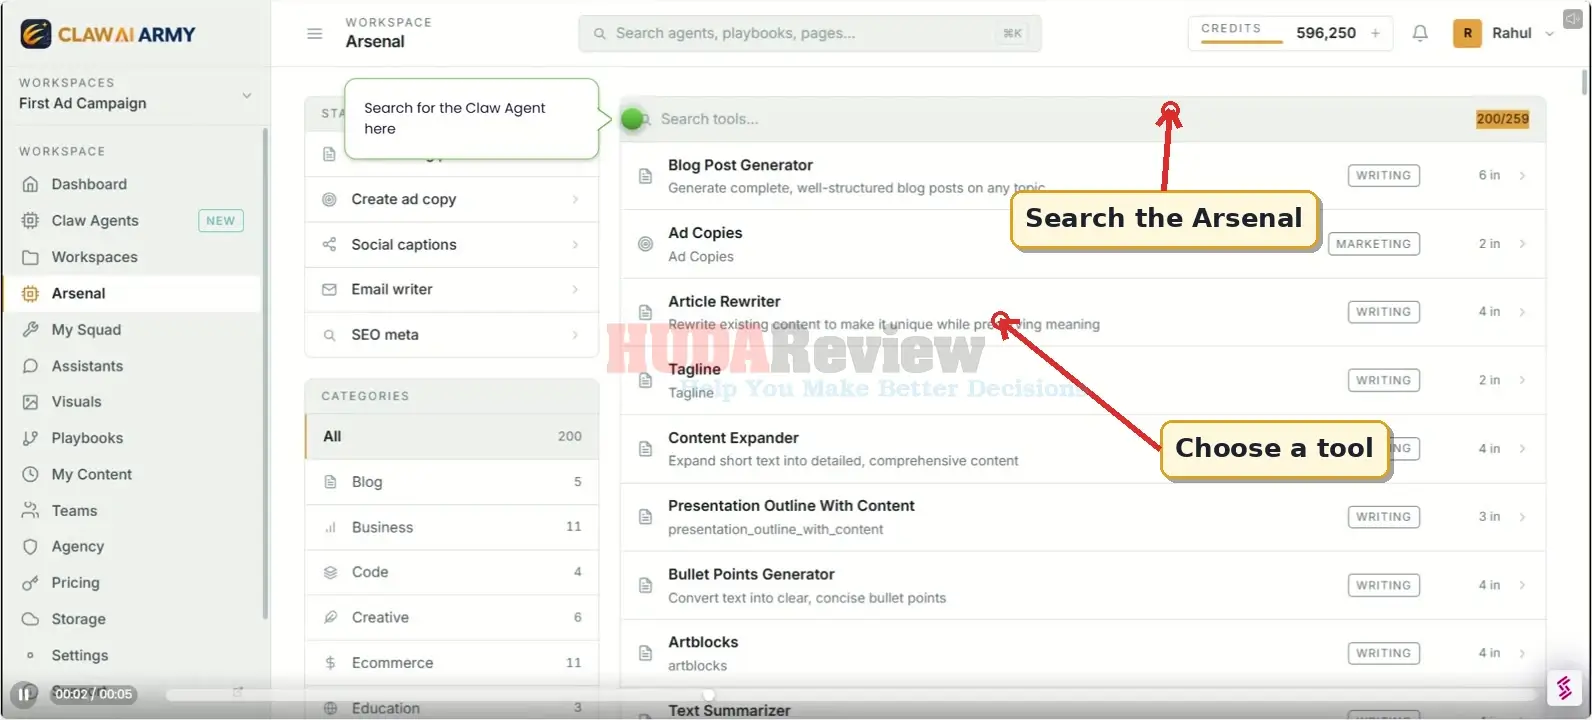Screen dimensions: 1592x720
Task: Toggle the sidebar with the hamburger icon
Action: click(x=314, y=33)
